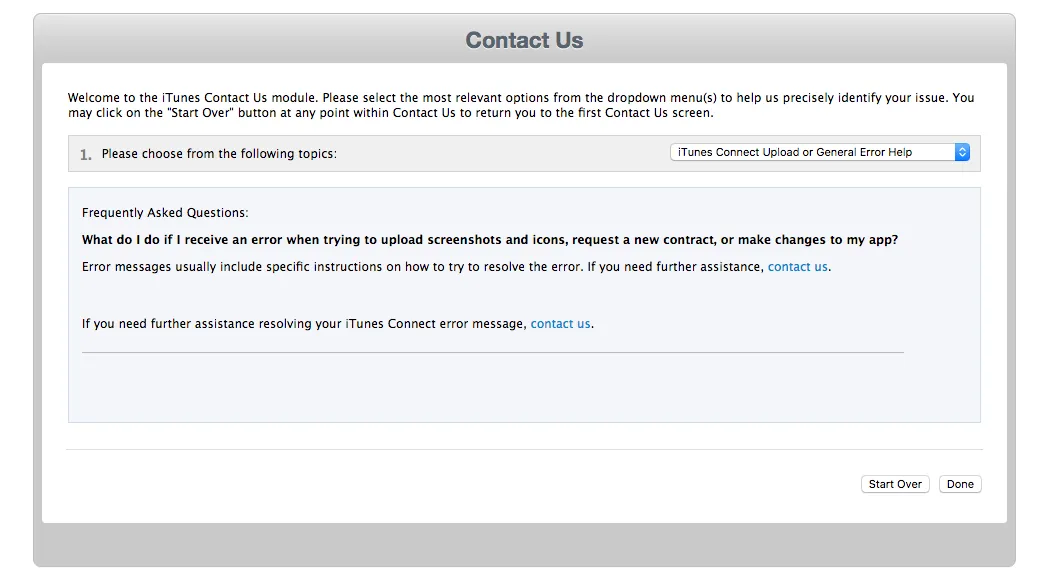Click the step number 1 marker
This screenshot has width=1059, height=588.
(x=86, y=154)
